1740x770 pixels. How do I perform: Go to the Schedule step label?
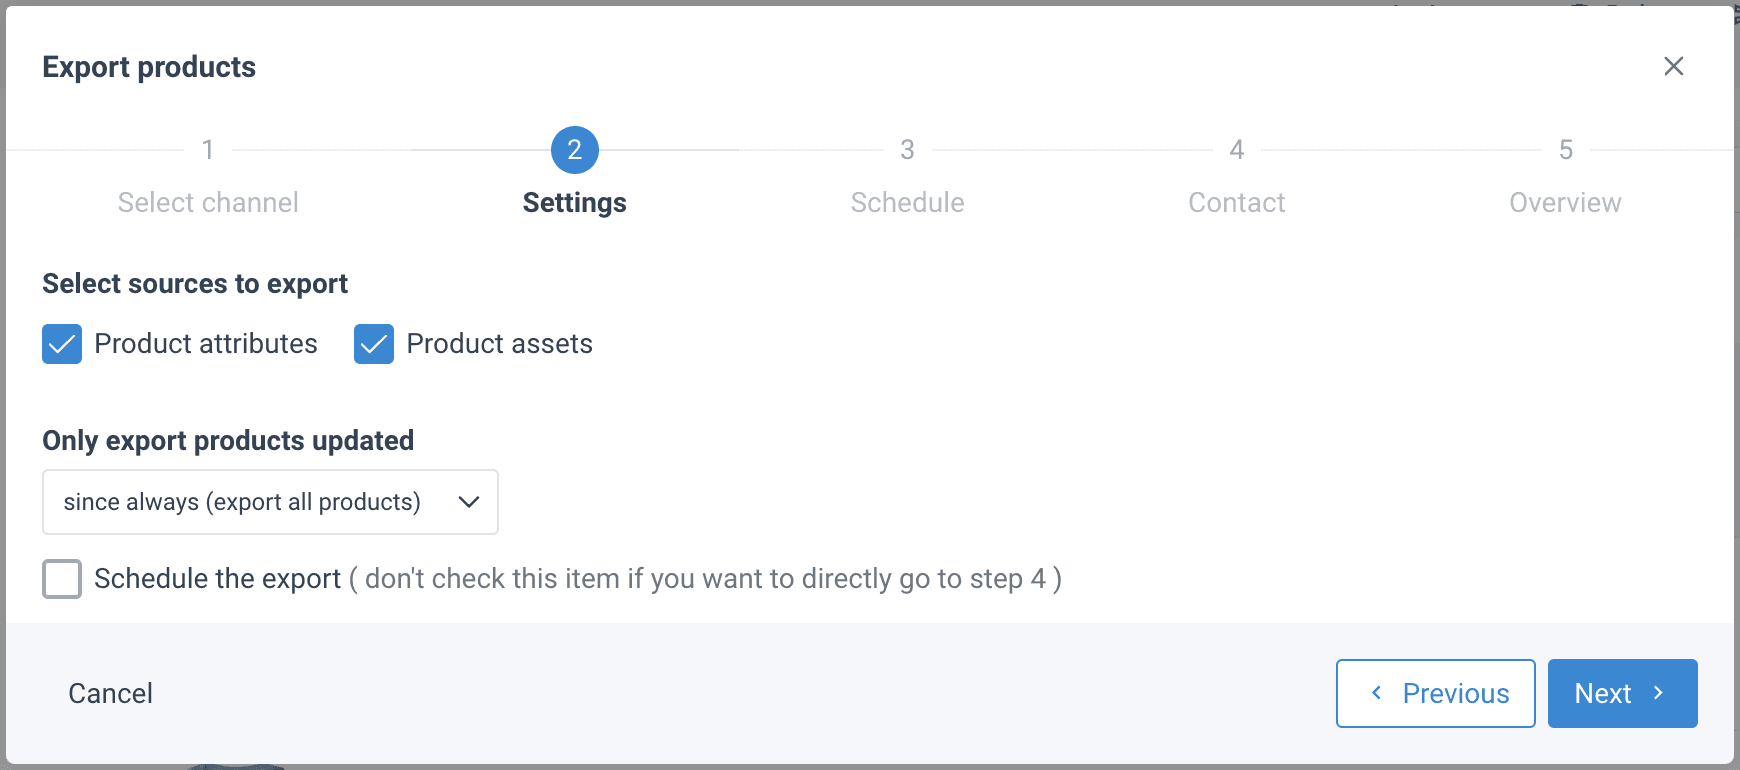point(907,203)
